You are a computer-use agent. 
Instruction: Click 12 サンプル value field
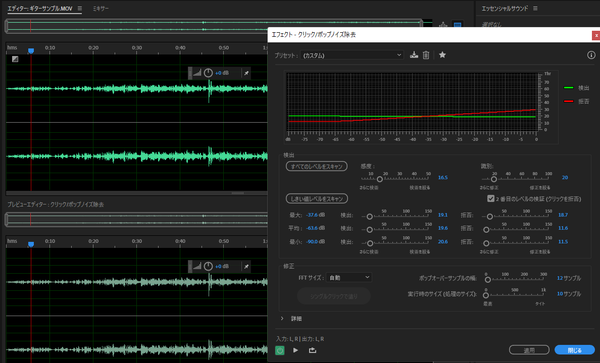[x=569, y=278]
